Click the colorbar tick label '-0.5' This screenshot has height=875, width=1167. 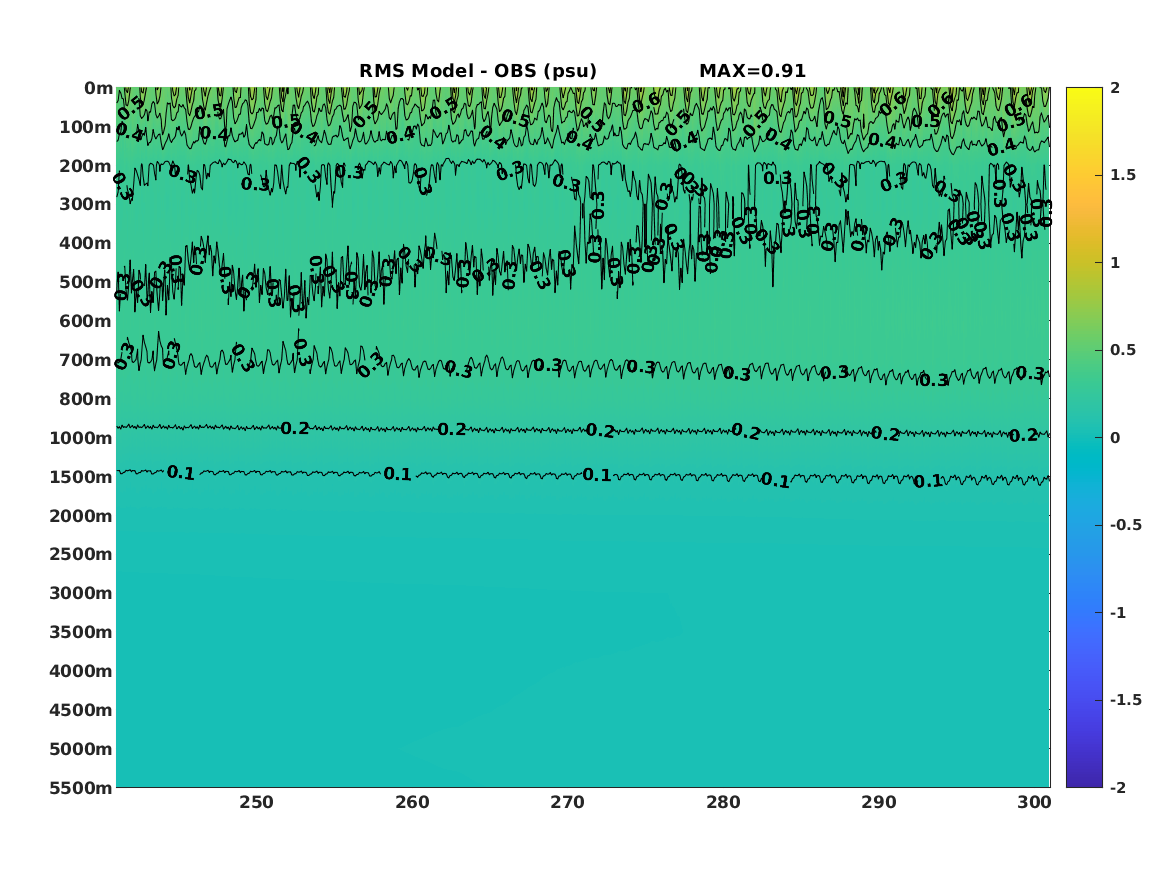[1126, 525]
